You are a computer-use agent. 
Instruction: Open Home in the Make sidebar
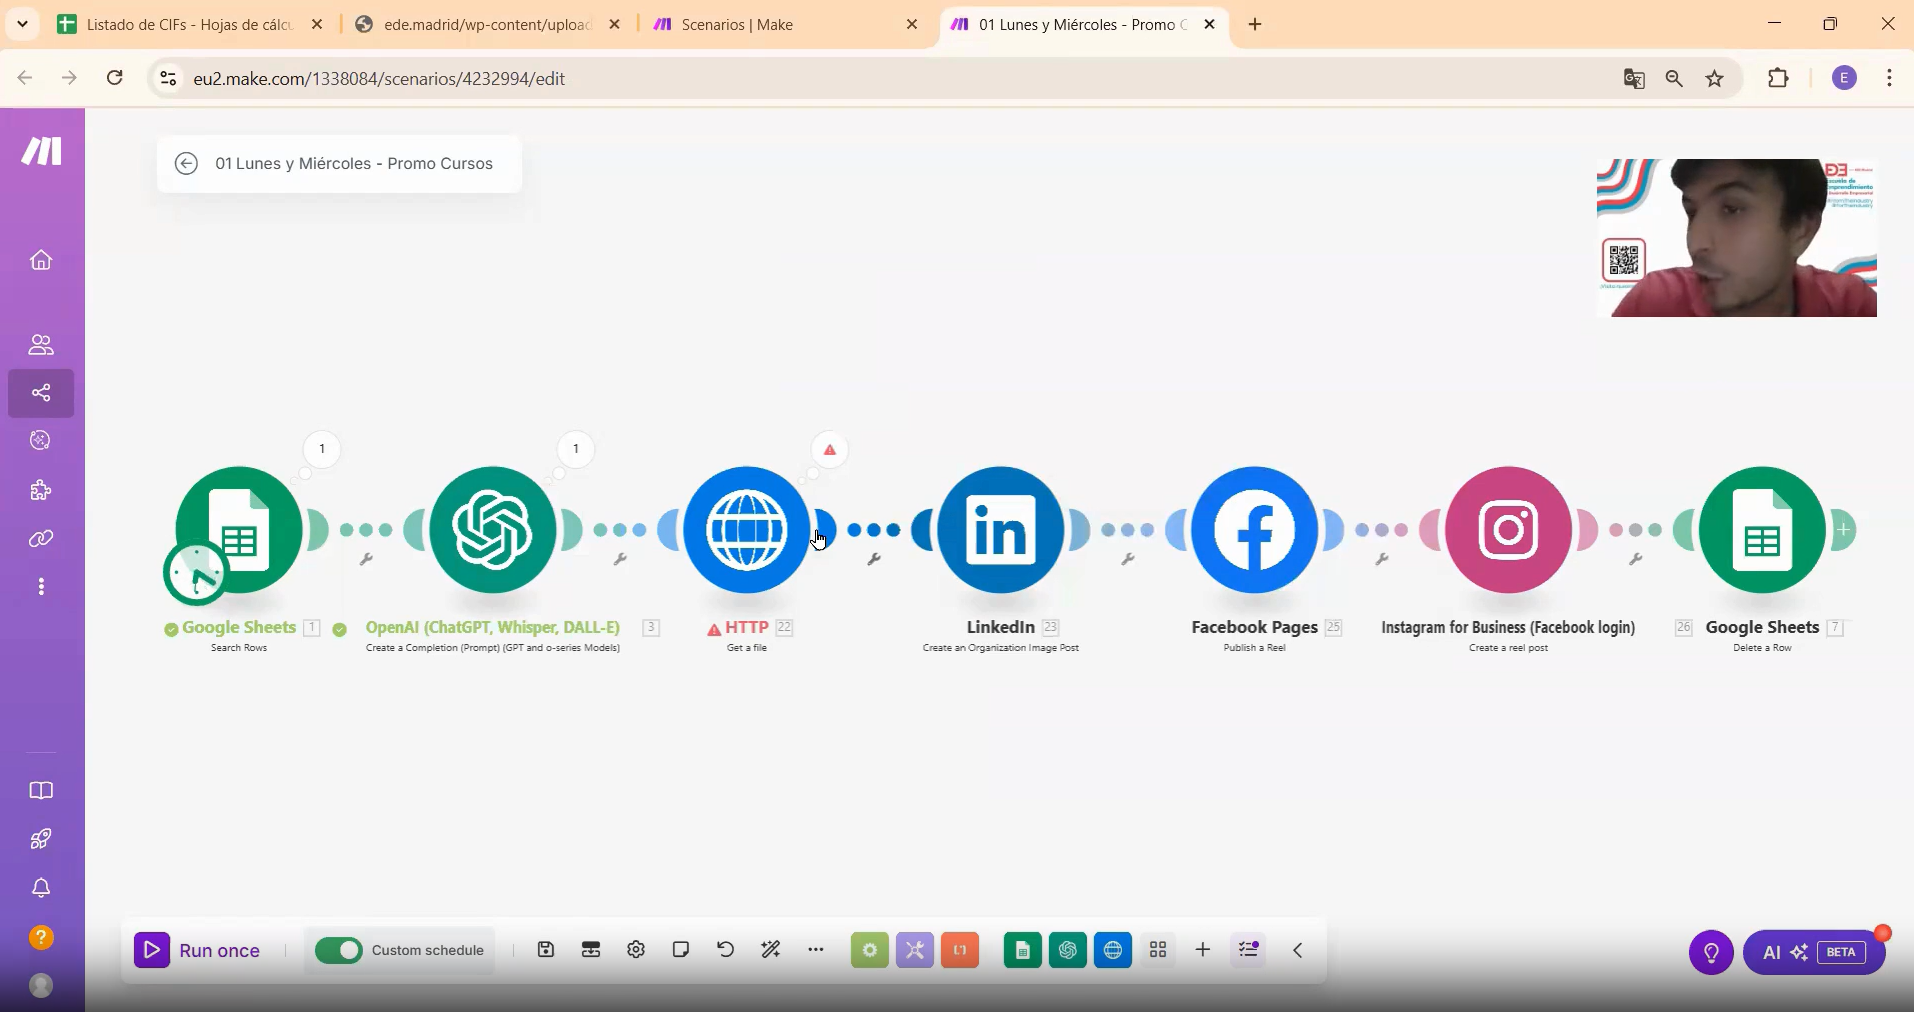(x=41, y=260)
